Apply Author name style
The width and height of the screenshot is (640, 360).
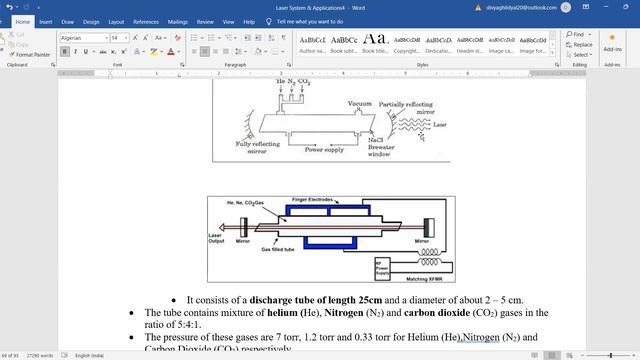tap(312, 43)
